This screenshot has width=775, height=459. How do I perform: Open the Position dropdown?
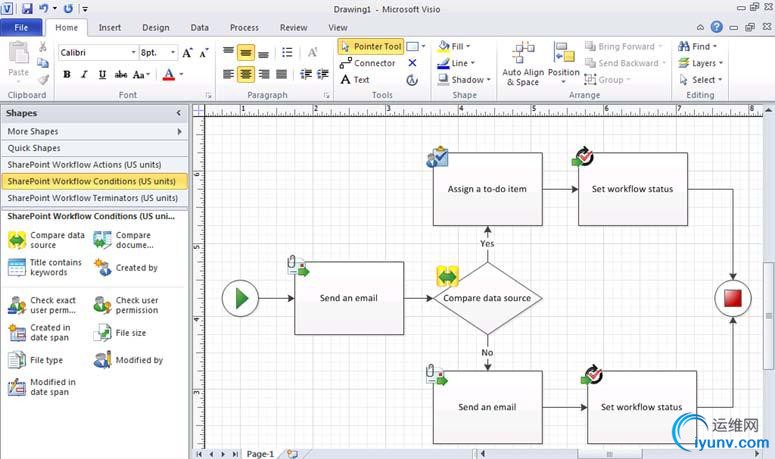click(x=563, y=63)
